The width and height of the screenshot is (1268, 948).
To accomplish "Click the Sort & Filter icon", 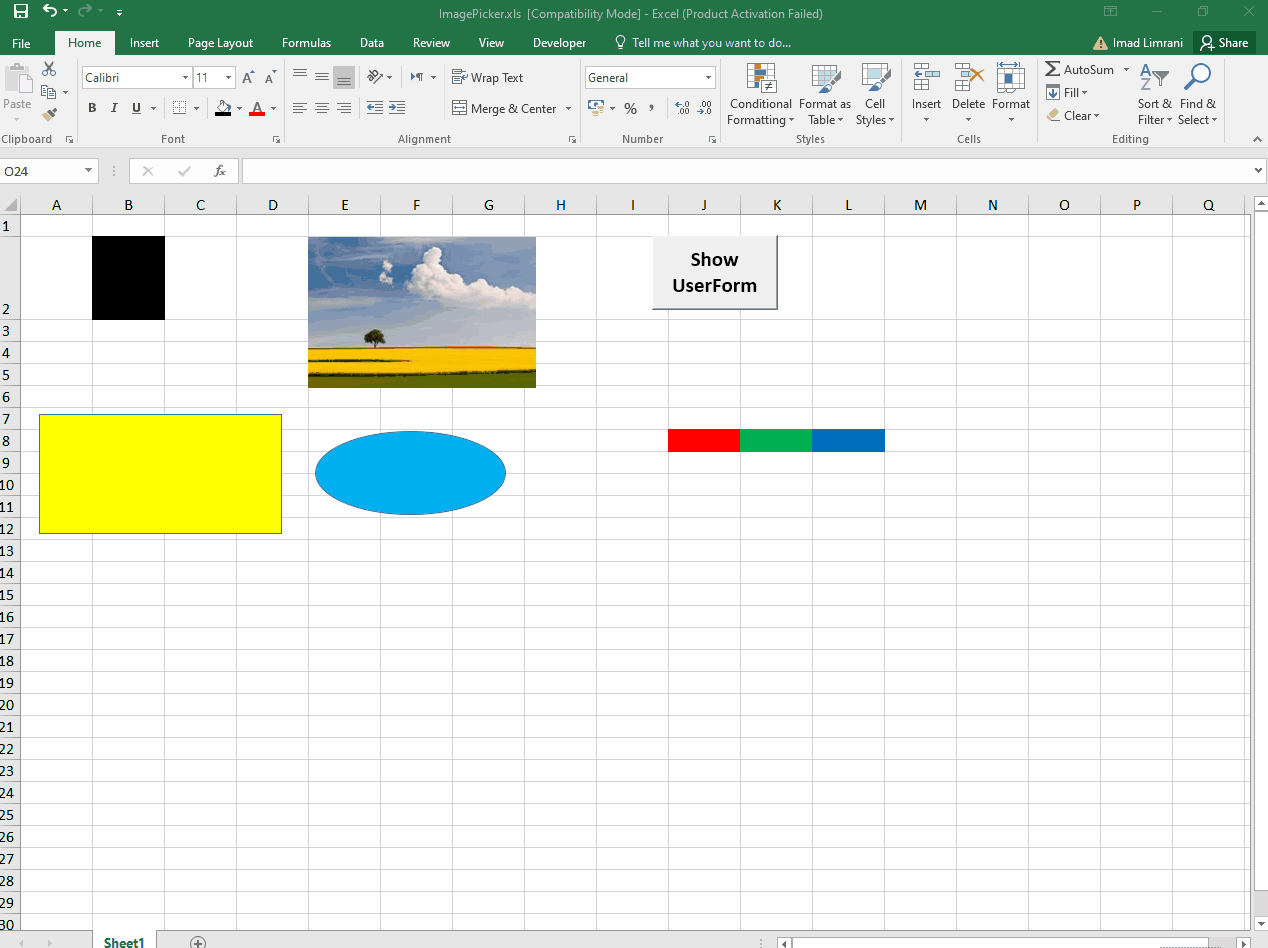I will coord(1154,80).
